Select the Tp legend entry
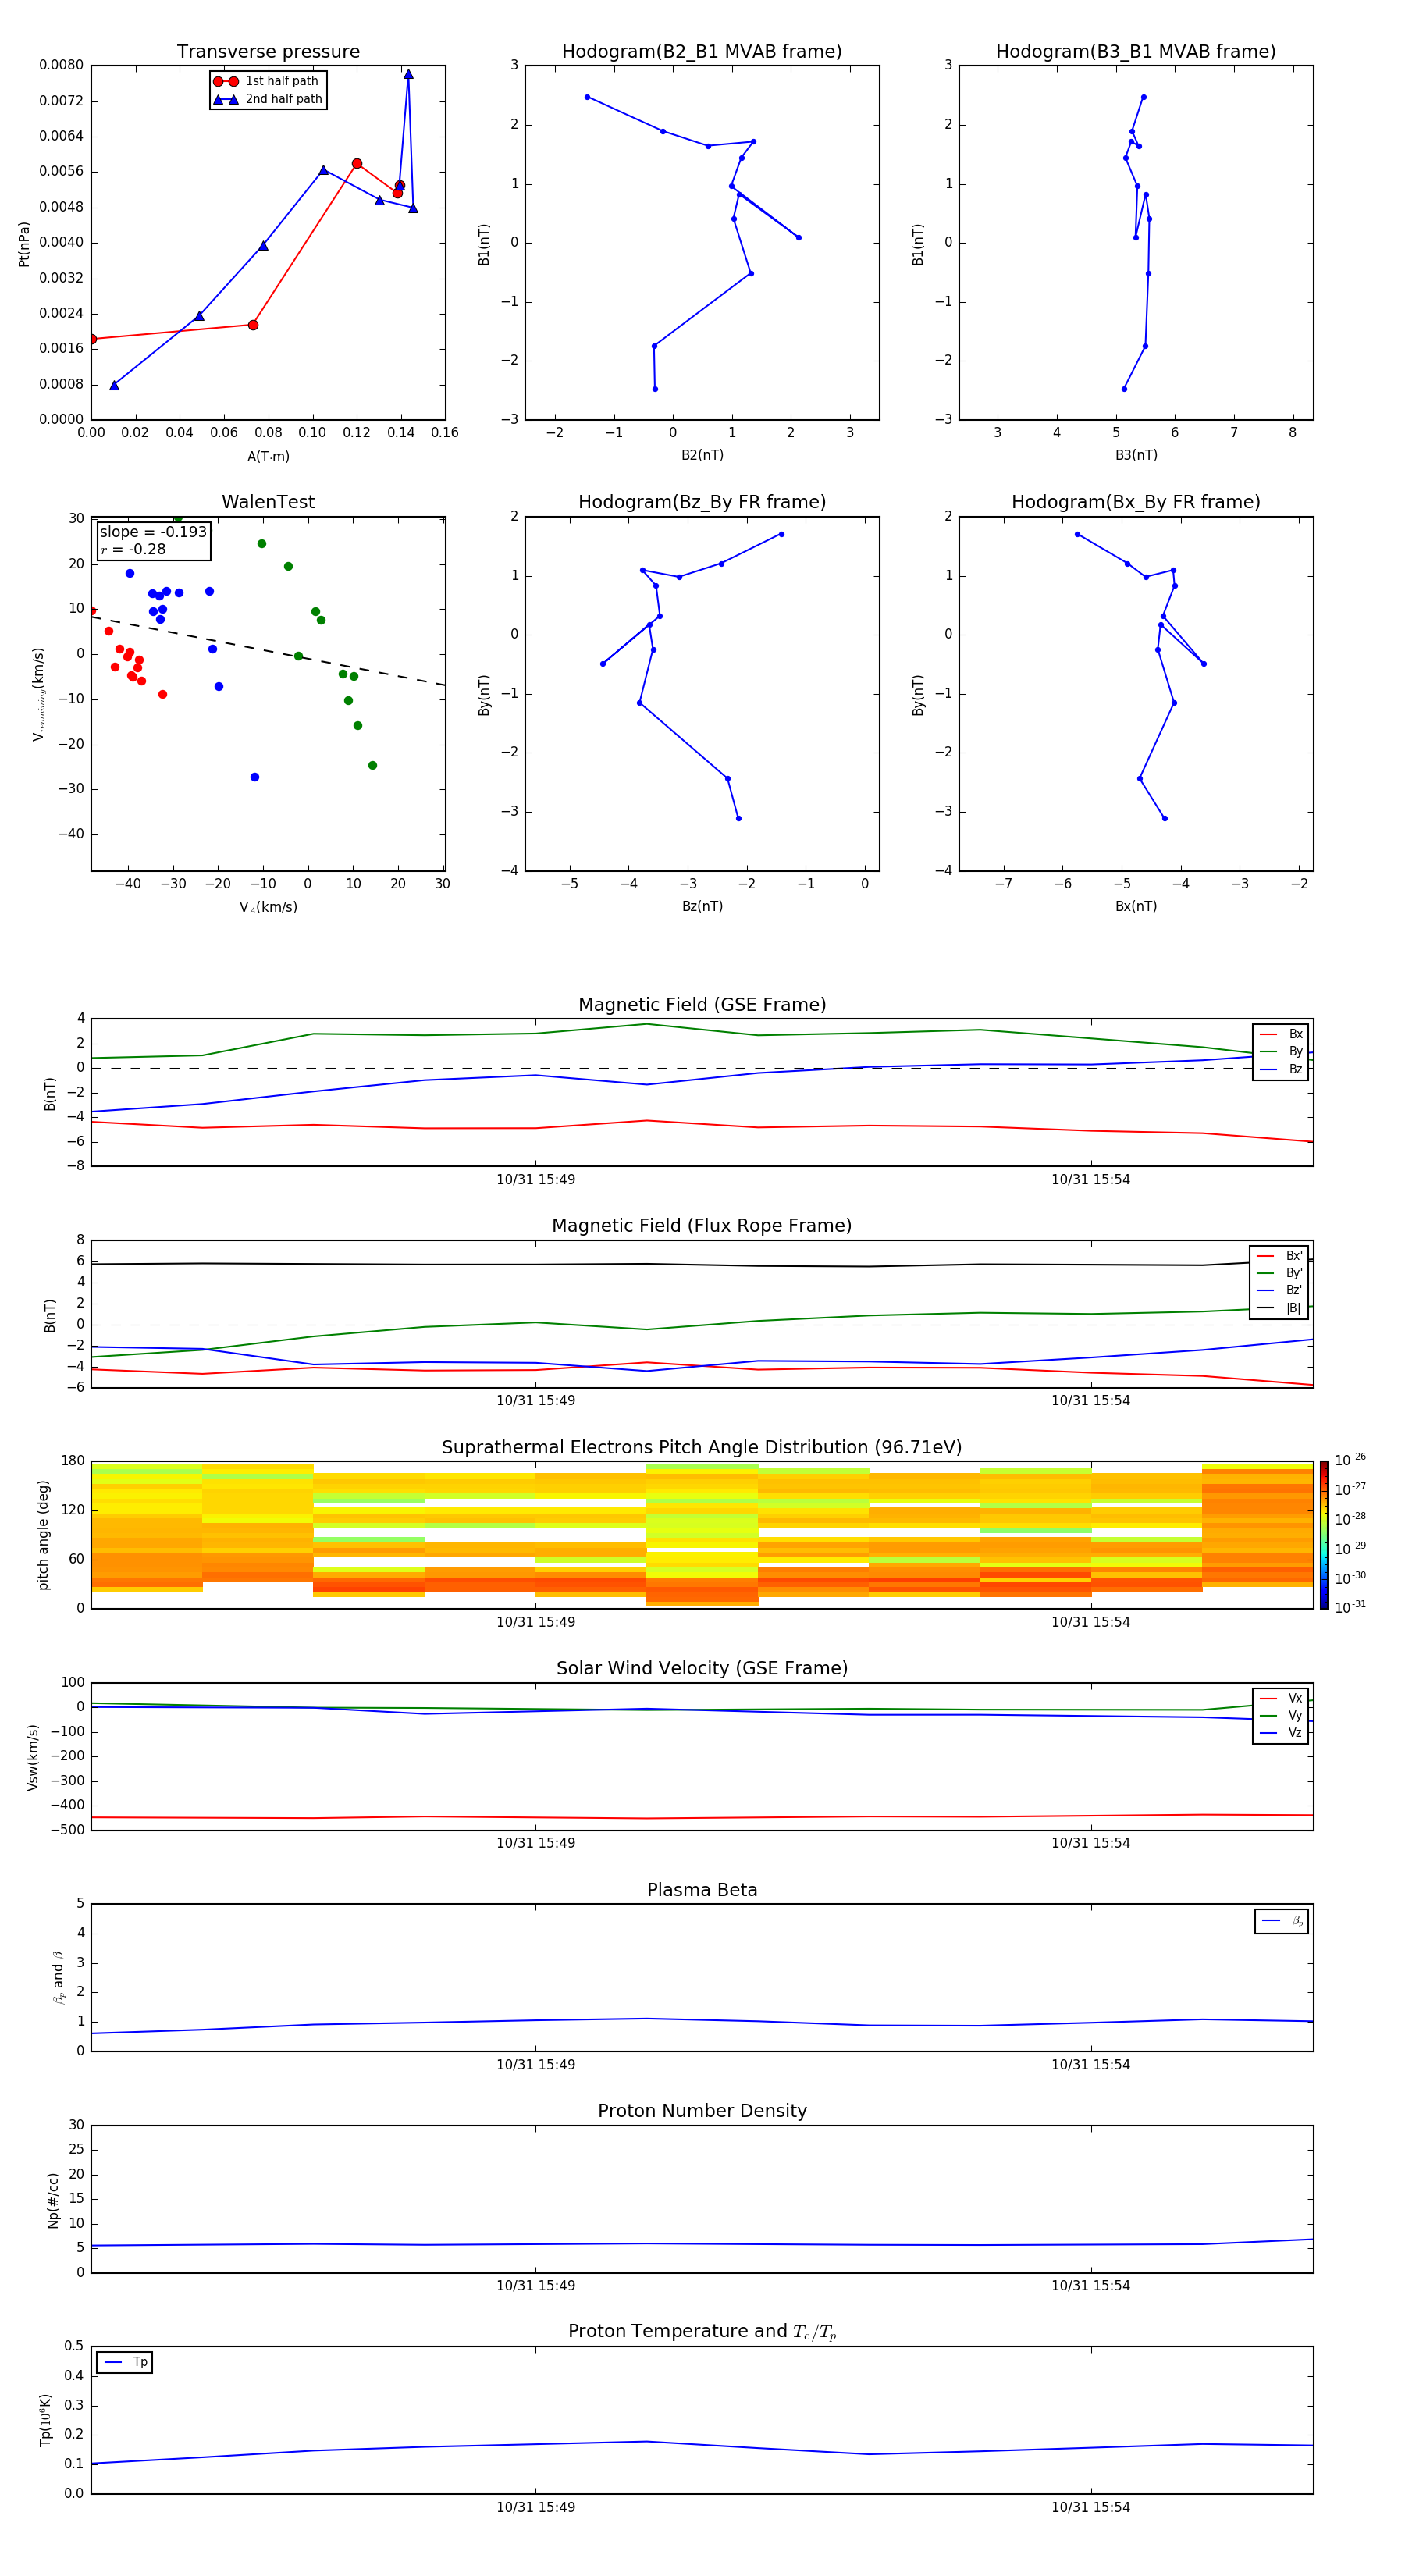1405x2576 pixels. pos(125,2362)
